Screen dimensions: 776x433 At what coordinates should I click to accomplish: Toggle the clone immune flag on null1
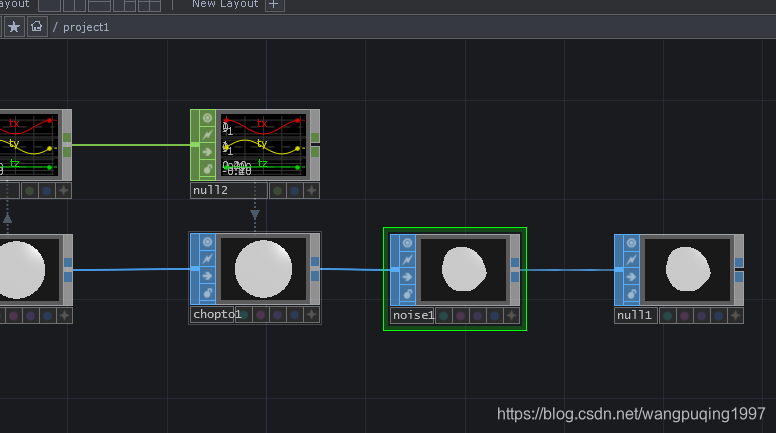(x=631, y=259)
